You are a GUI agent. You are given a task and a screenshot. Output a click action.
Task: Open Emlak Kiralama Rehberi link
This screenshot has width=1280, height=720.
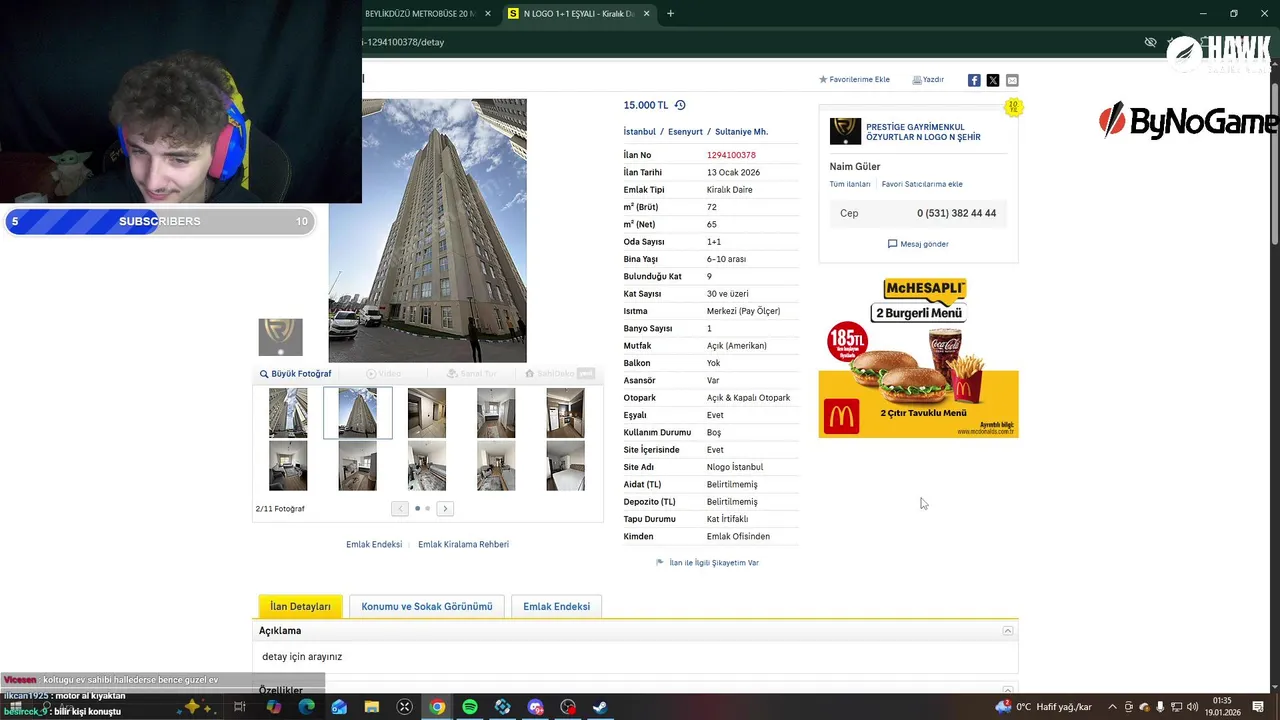pyautogui.click(x=463, y=544)
